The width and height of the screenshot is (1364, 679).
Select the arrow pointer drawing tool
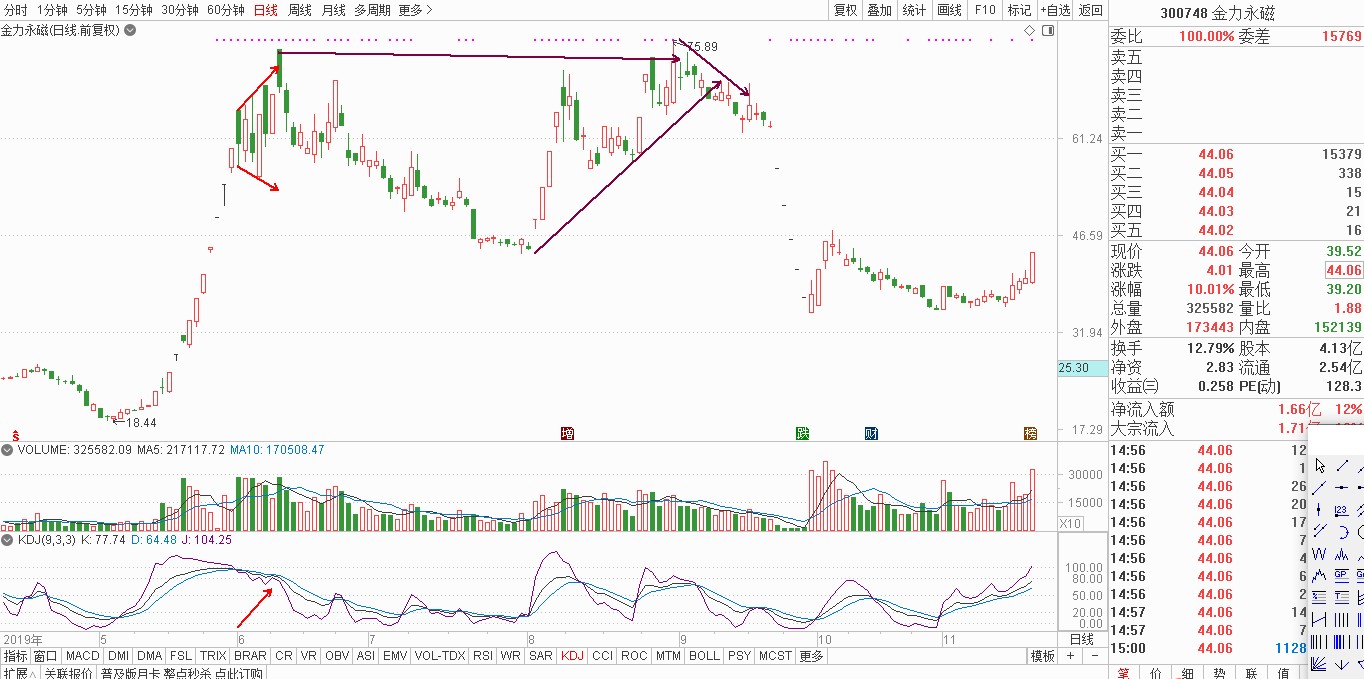(x=1320, y=465)
